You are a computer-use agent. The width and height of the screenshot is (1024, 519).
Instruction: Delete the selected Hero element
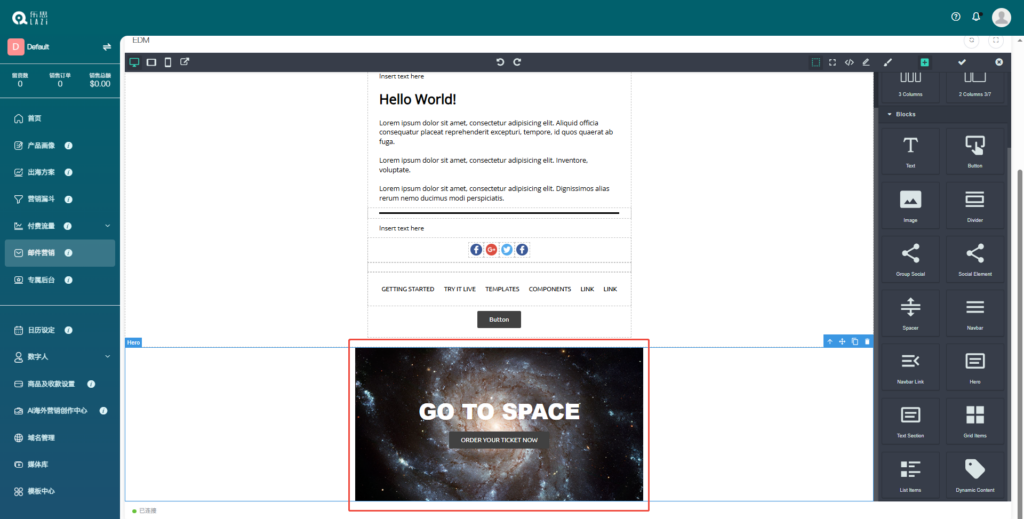[x=867, y=342]
